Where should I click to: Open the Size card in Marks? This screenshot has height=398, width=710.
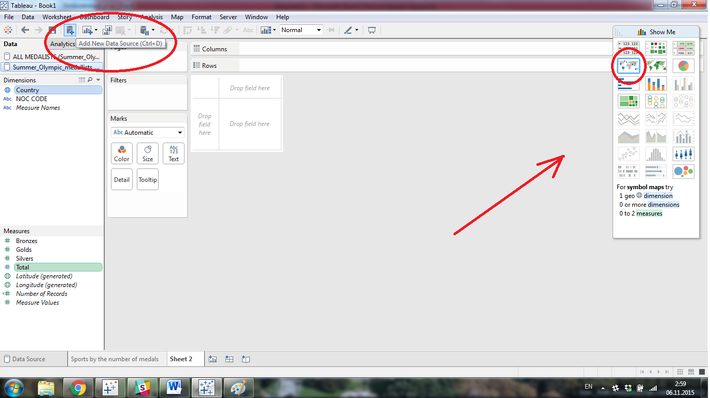(x=148, y=153)
